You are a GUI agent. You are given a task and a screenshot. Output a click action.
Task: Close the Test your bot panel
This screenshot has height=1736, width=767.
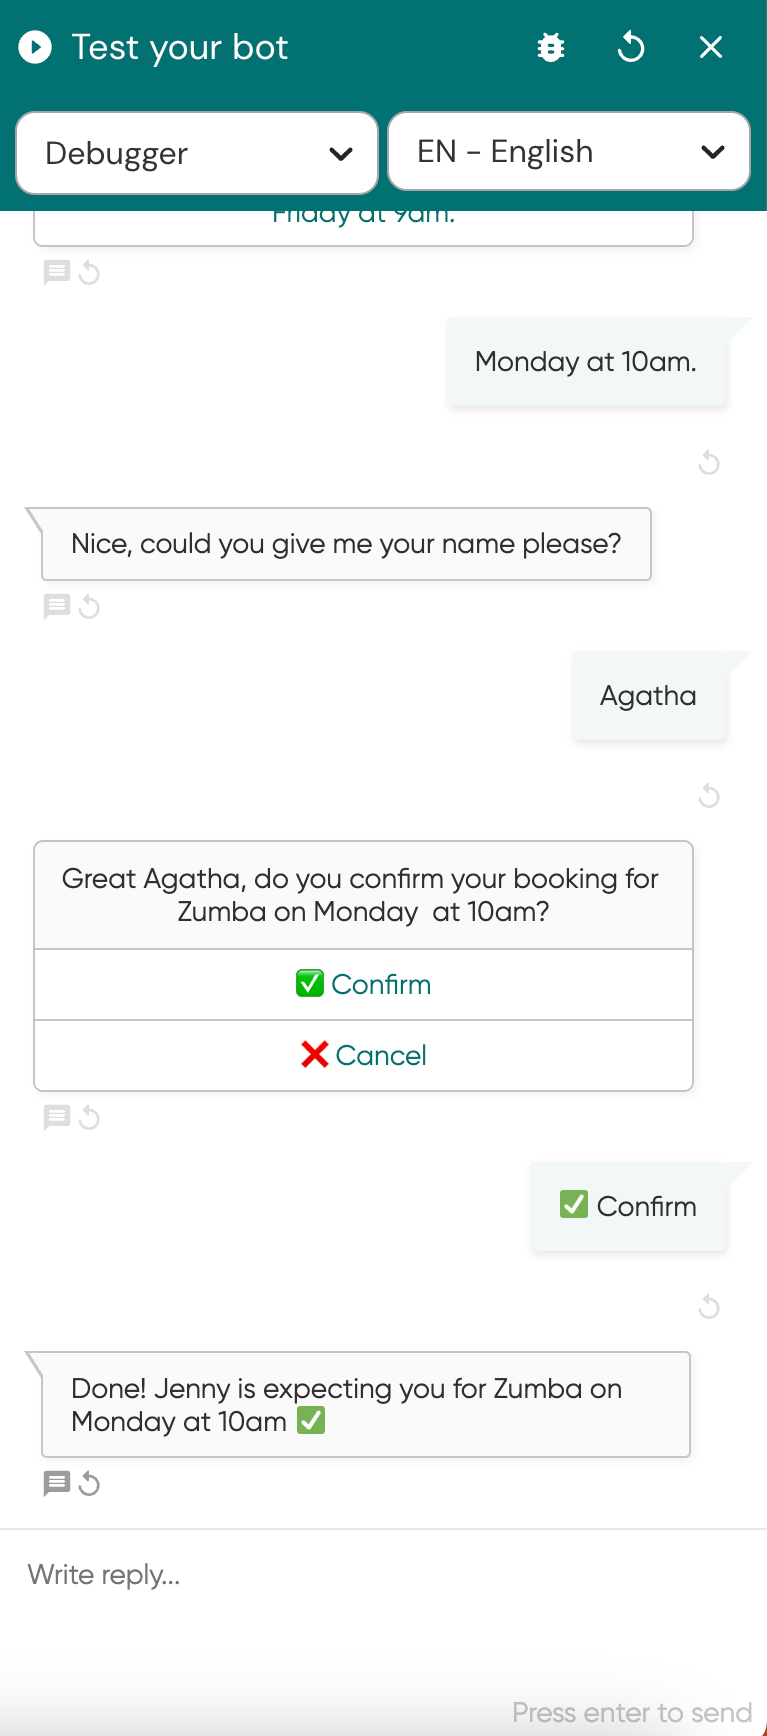711,47
